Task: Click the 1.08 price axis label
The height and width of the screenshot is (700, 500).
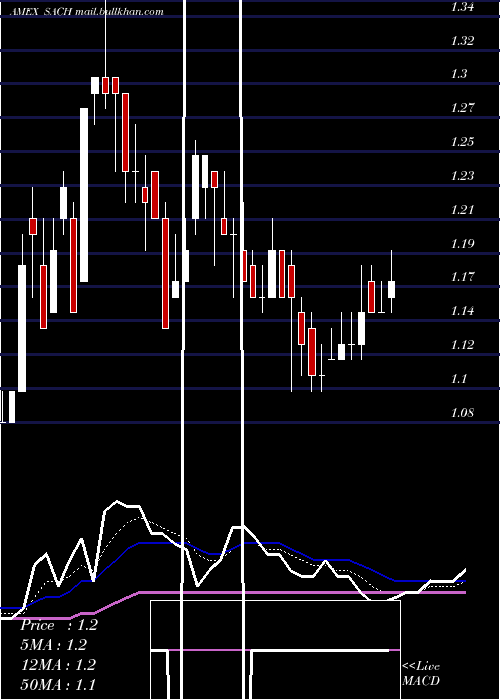Action: 462,412
